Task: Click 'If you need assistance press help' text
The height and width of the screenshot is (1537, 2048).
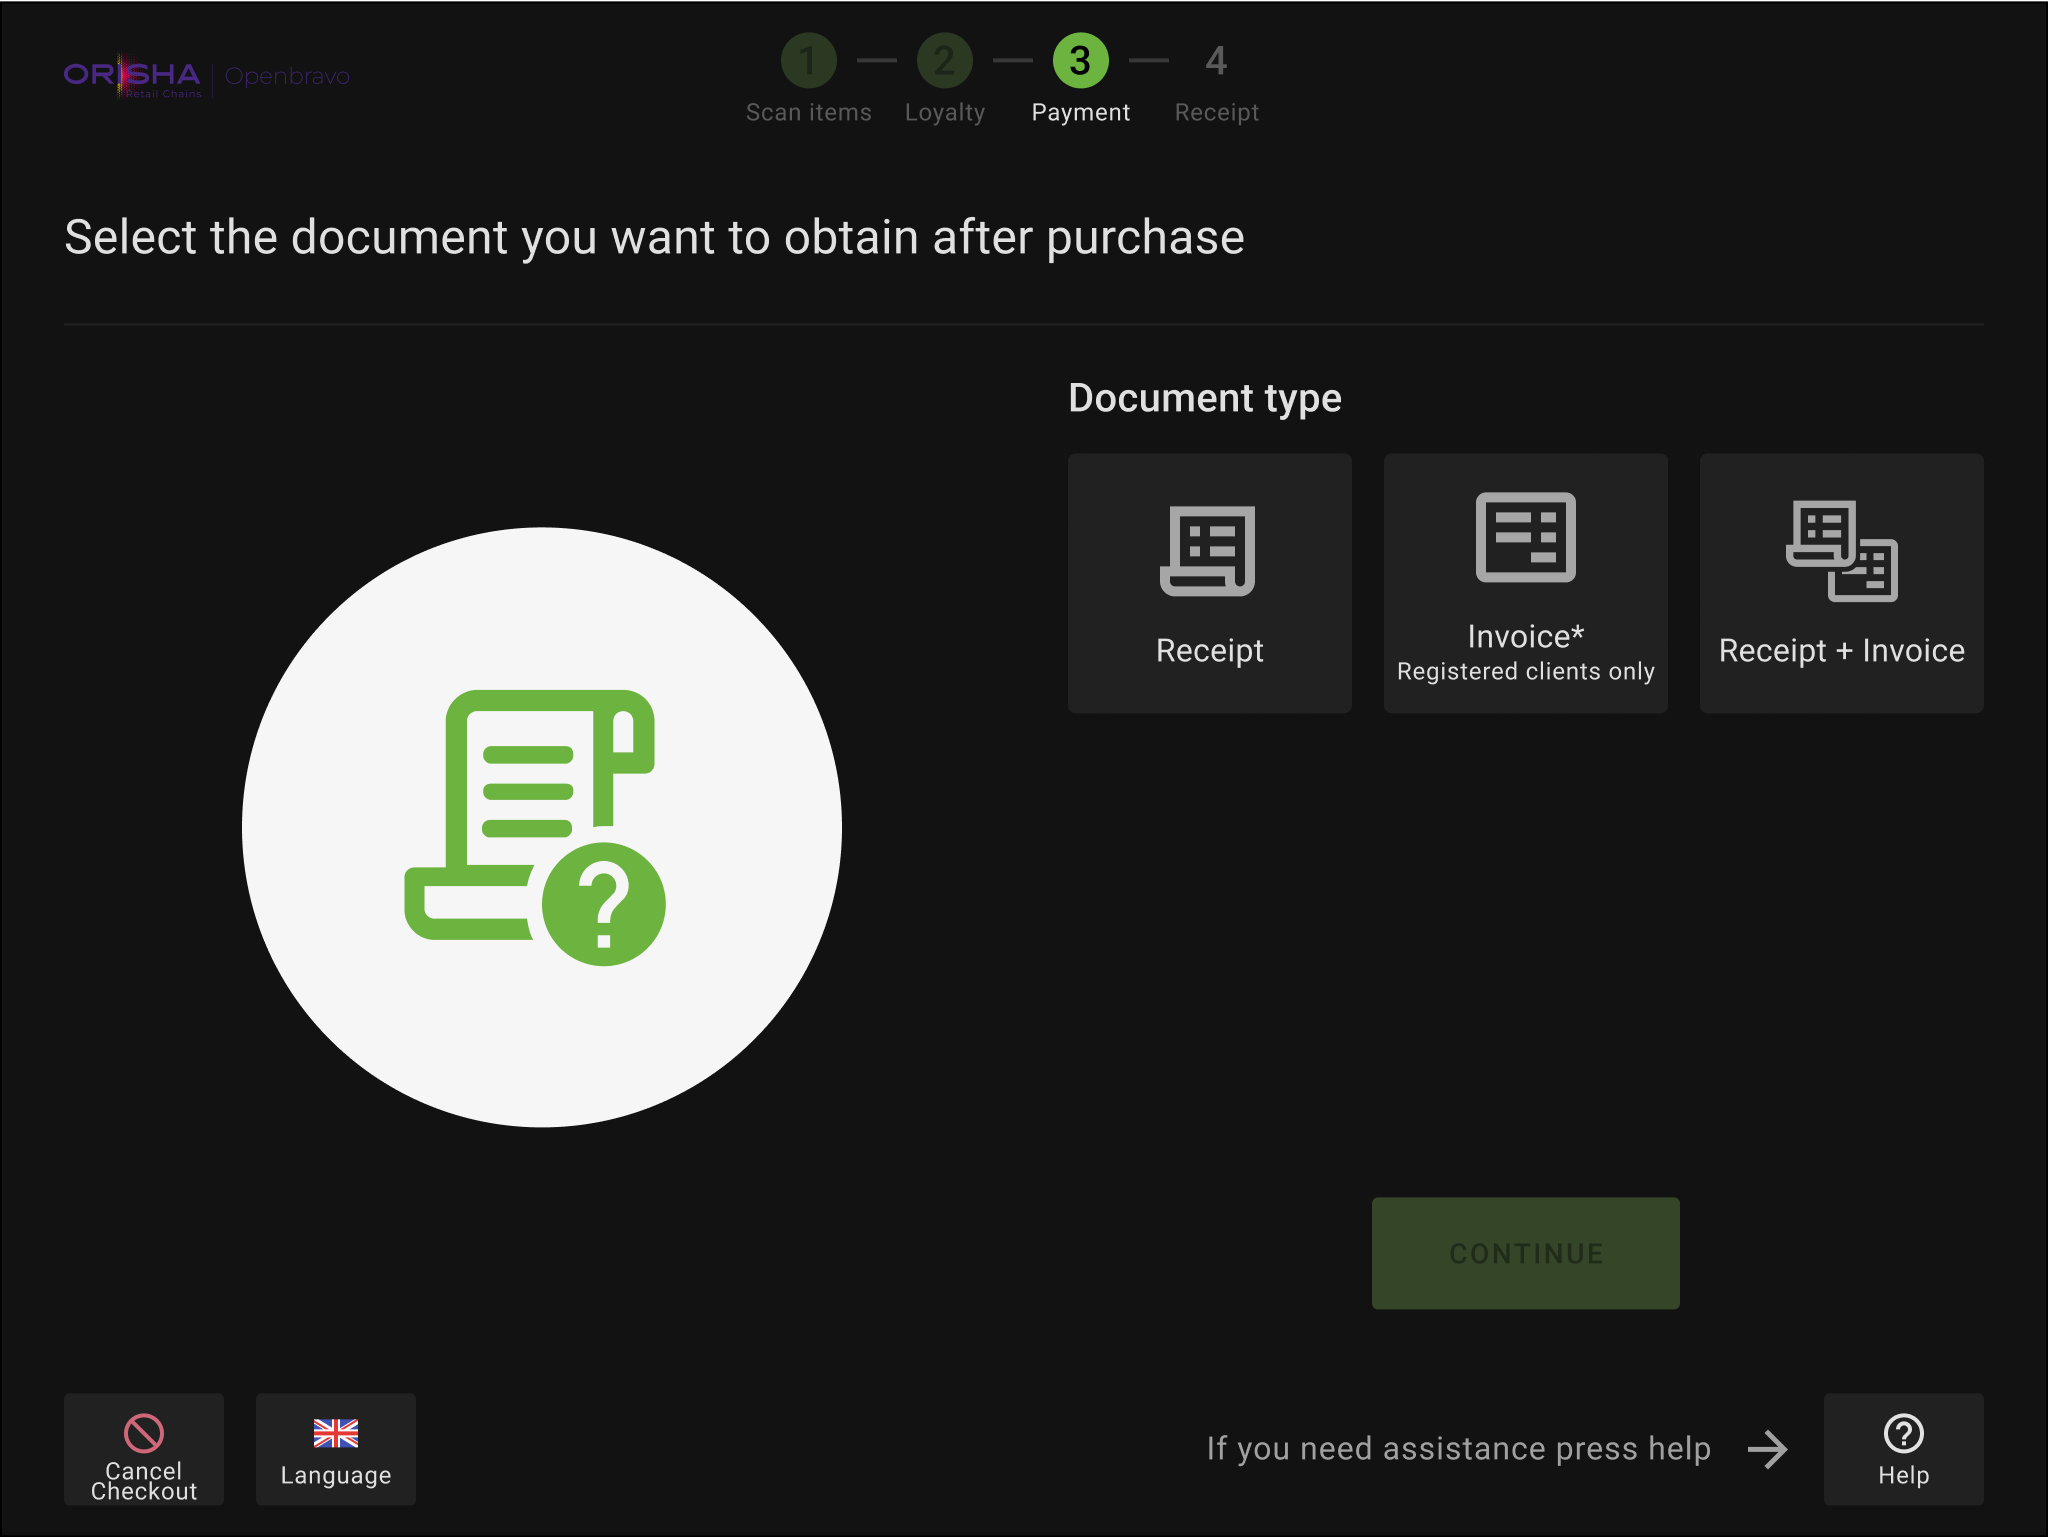Action: pyautogui.click(x=1458, y=1449)
